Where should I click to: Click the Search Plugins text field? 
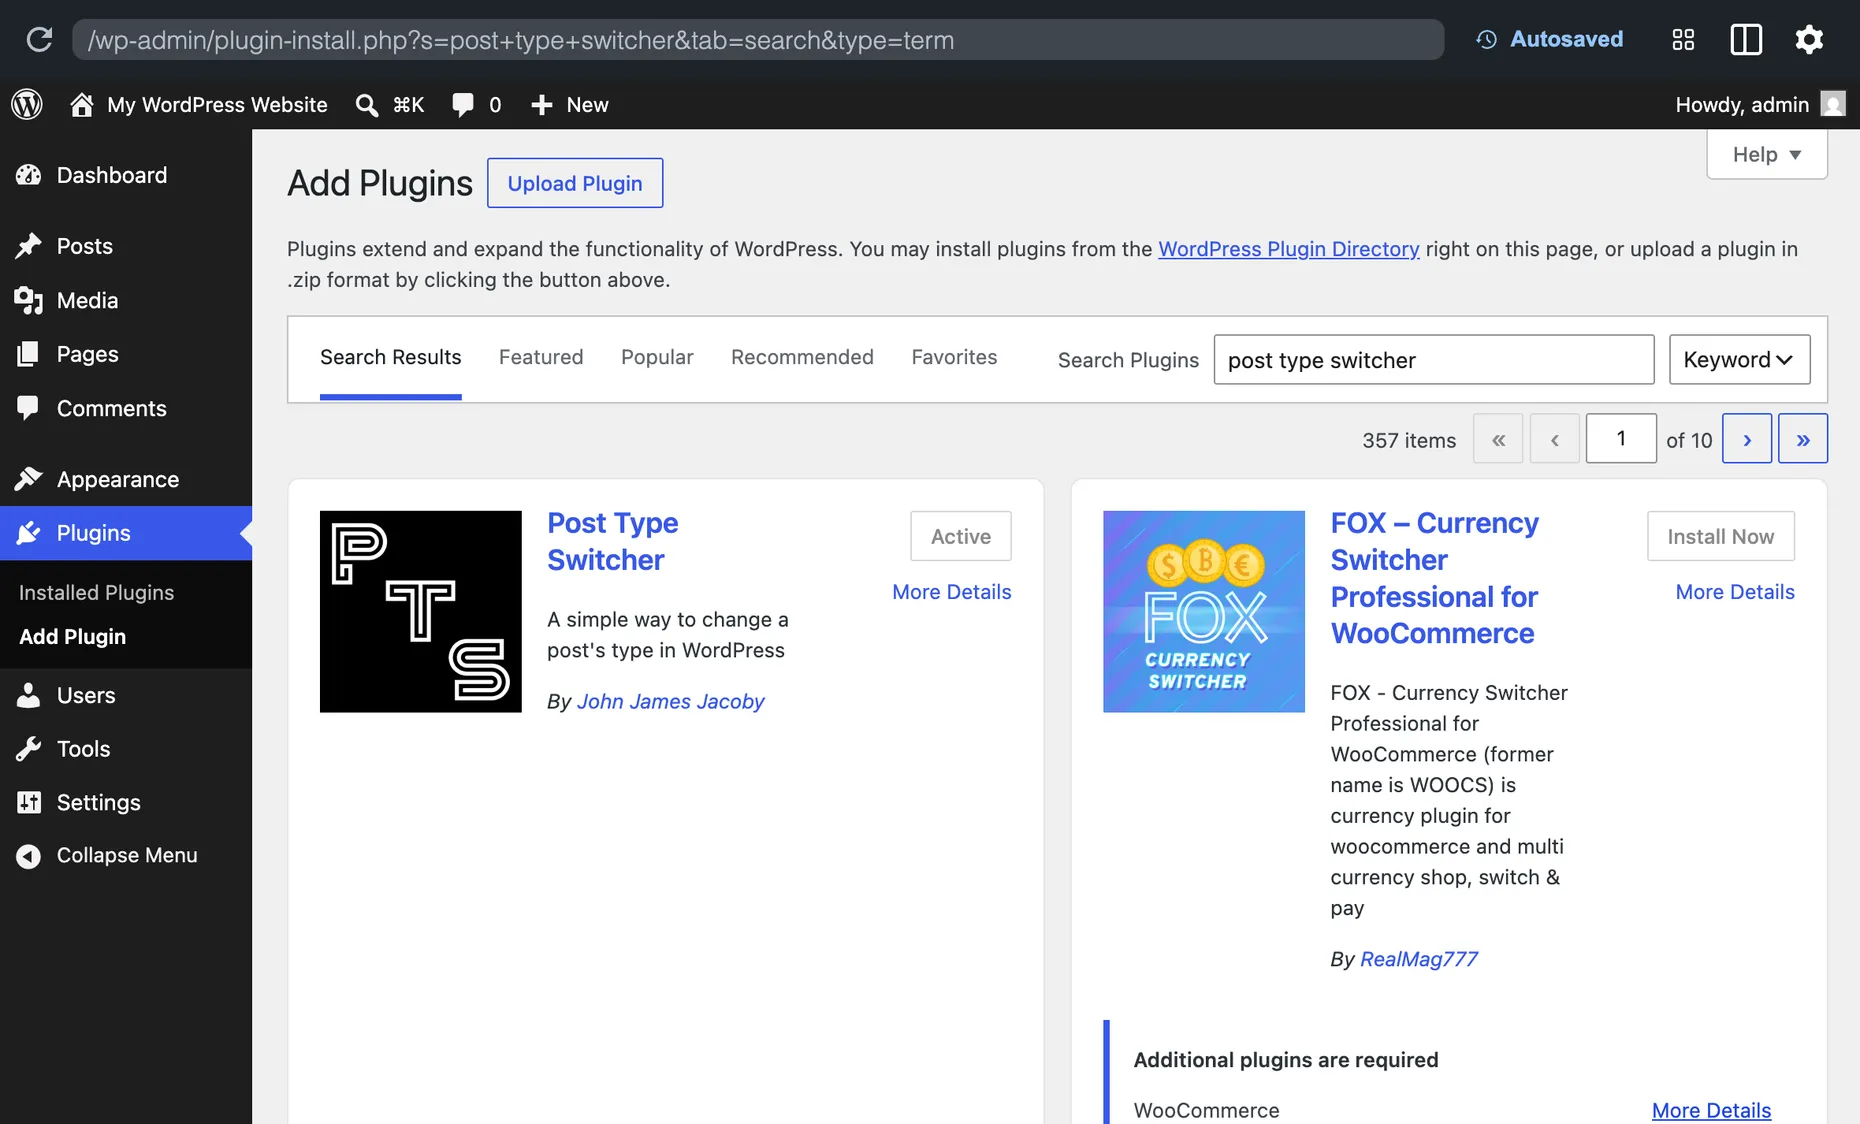coord(1433,360)
